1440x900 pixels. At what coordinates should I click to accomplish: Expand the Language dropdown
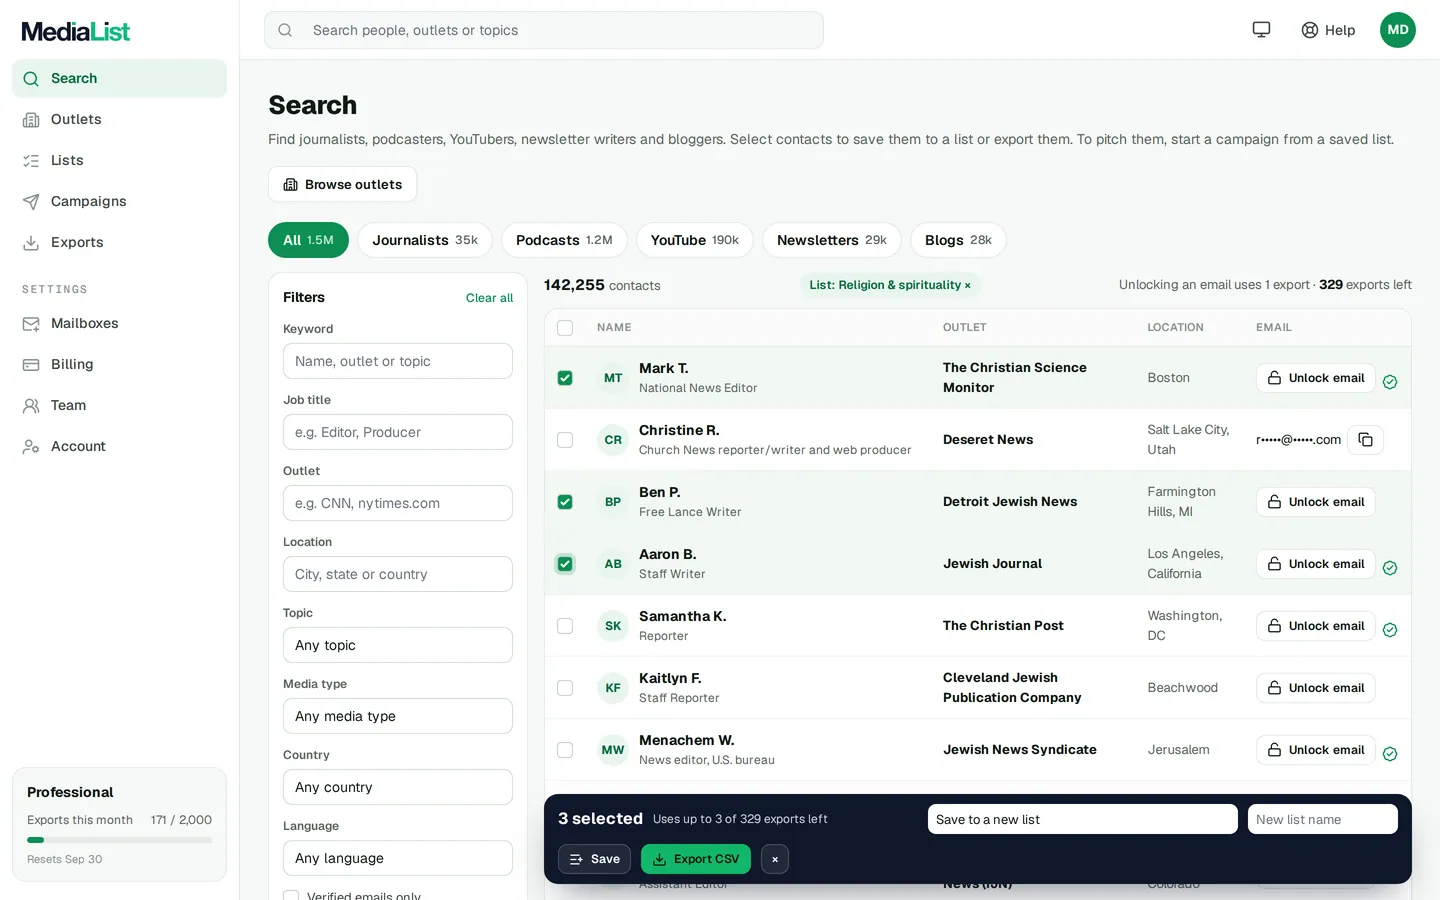[398, 858]
